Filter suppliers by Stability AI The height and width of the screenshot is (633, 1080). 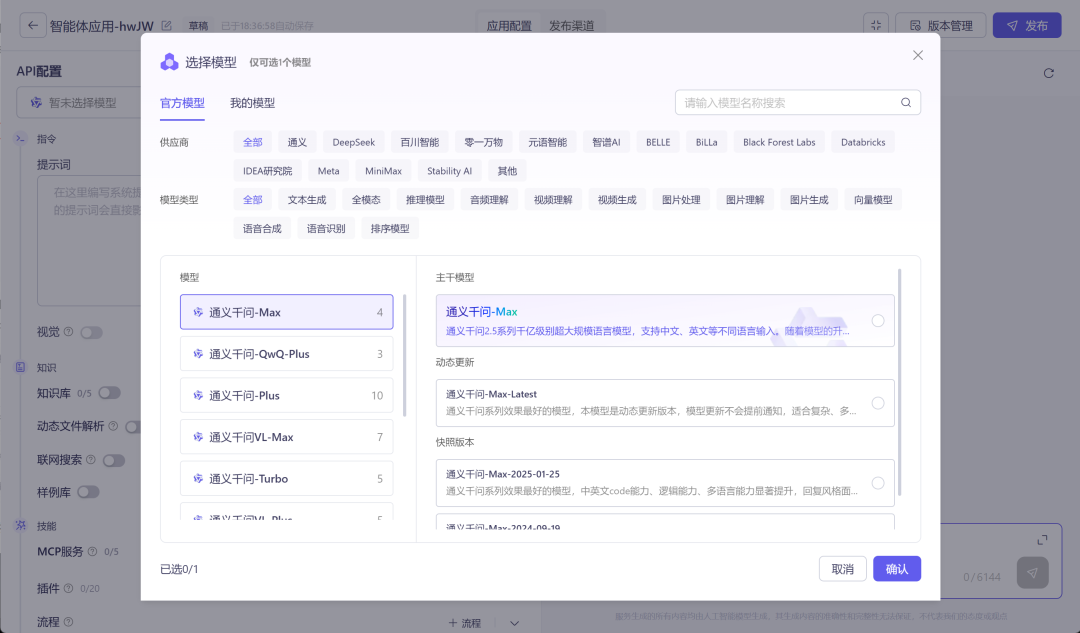(x=449, y=171)
